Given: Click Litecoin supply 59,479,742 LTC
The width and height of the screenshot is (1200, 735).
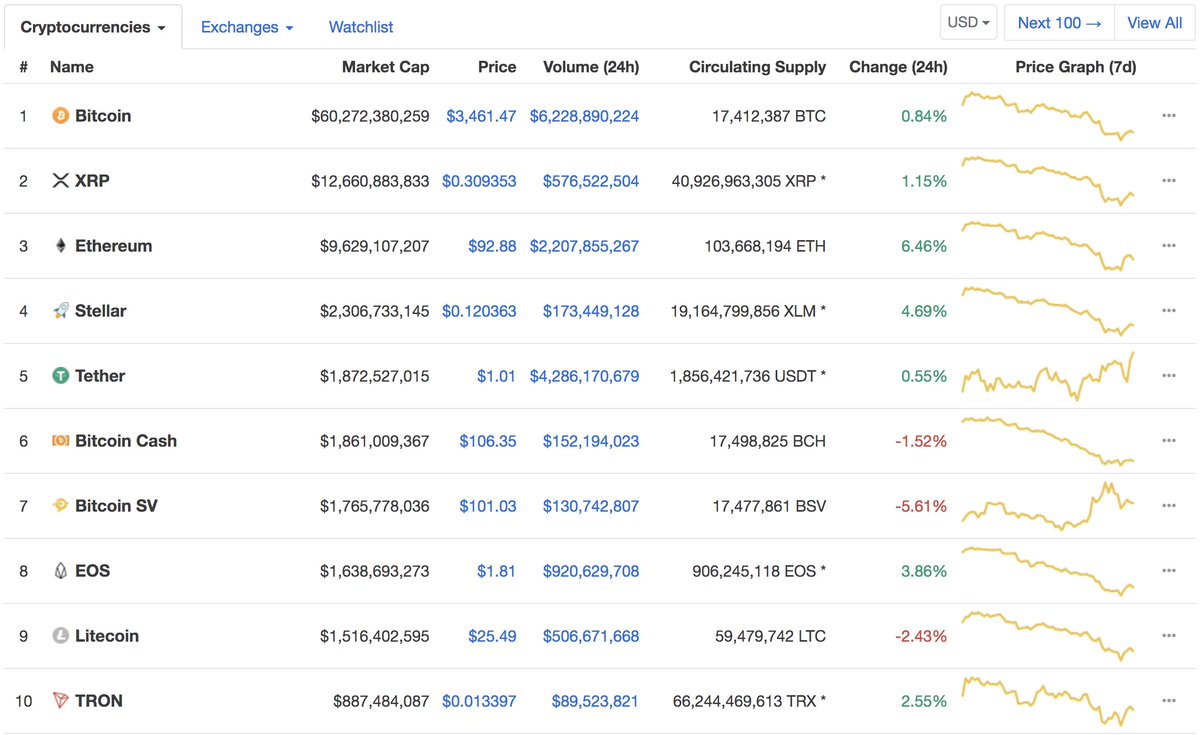Looking at the screenshot, I should point(770,636).
